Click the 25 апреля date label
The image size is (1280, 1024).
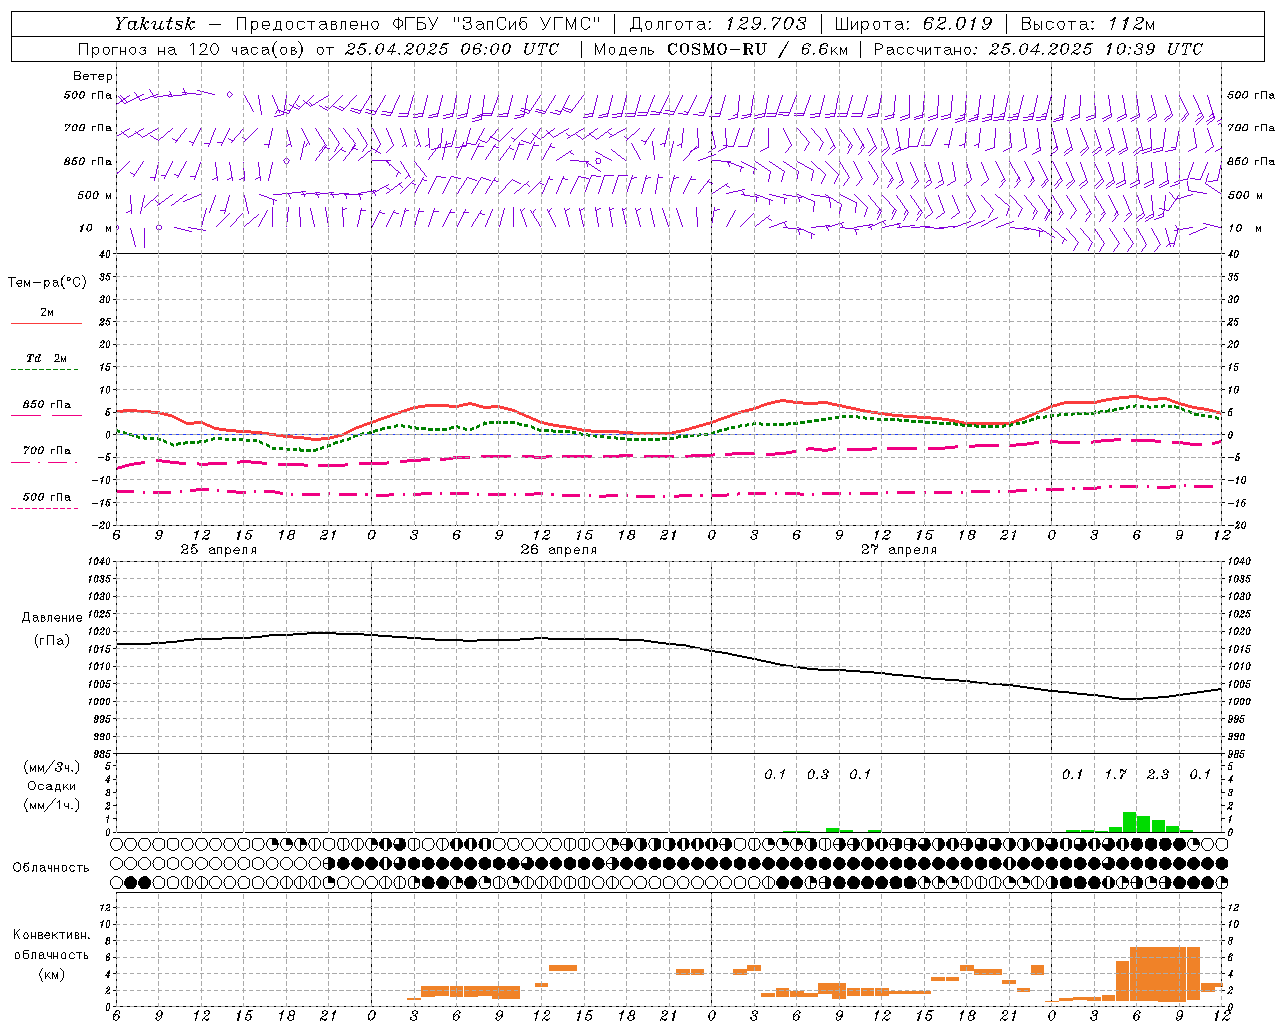pos(218,550)
